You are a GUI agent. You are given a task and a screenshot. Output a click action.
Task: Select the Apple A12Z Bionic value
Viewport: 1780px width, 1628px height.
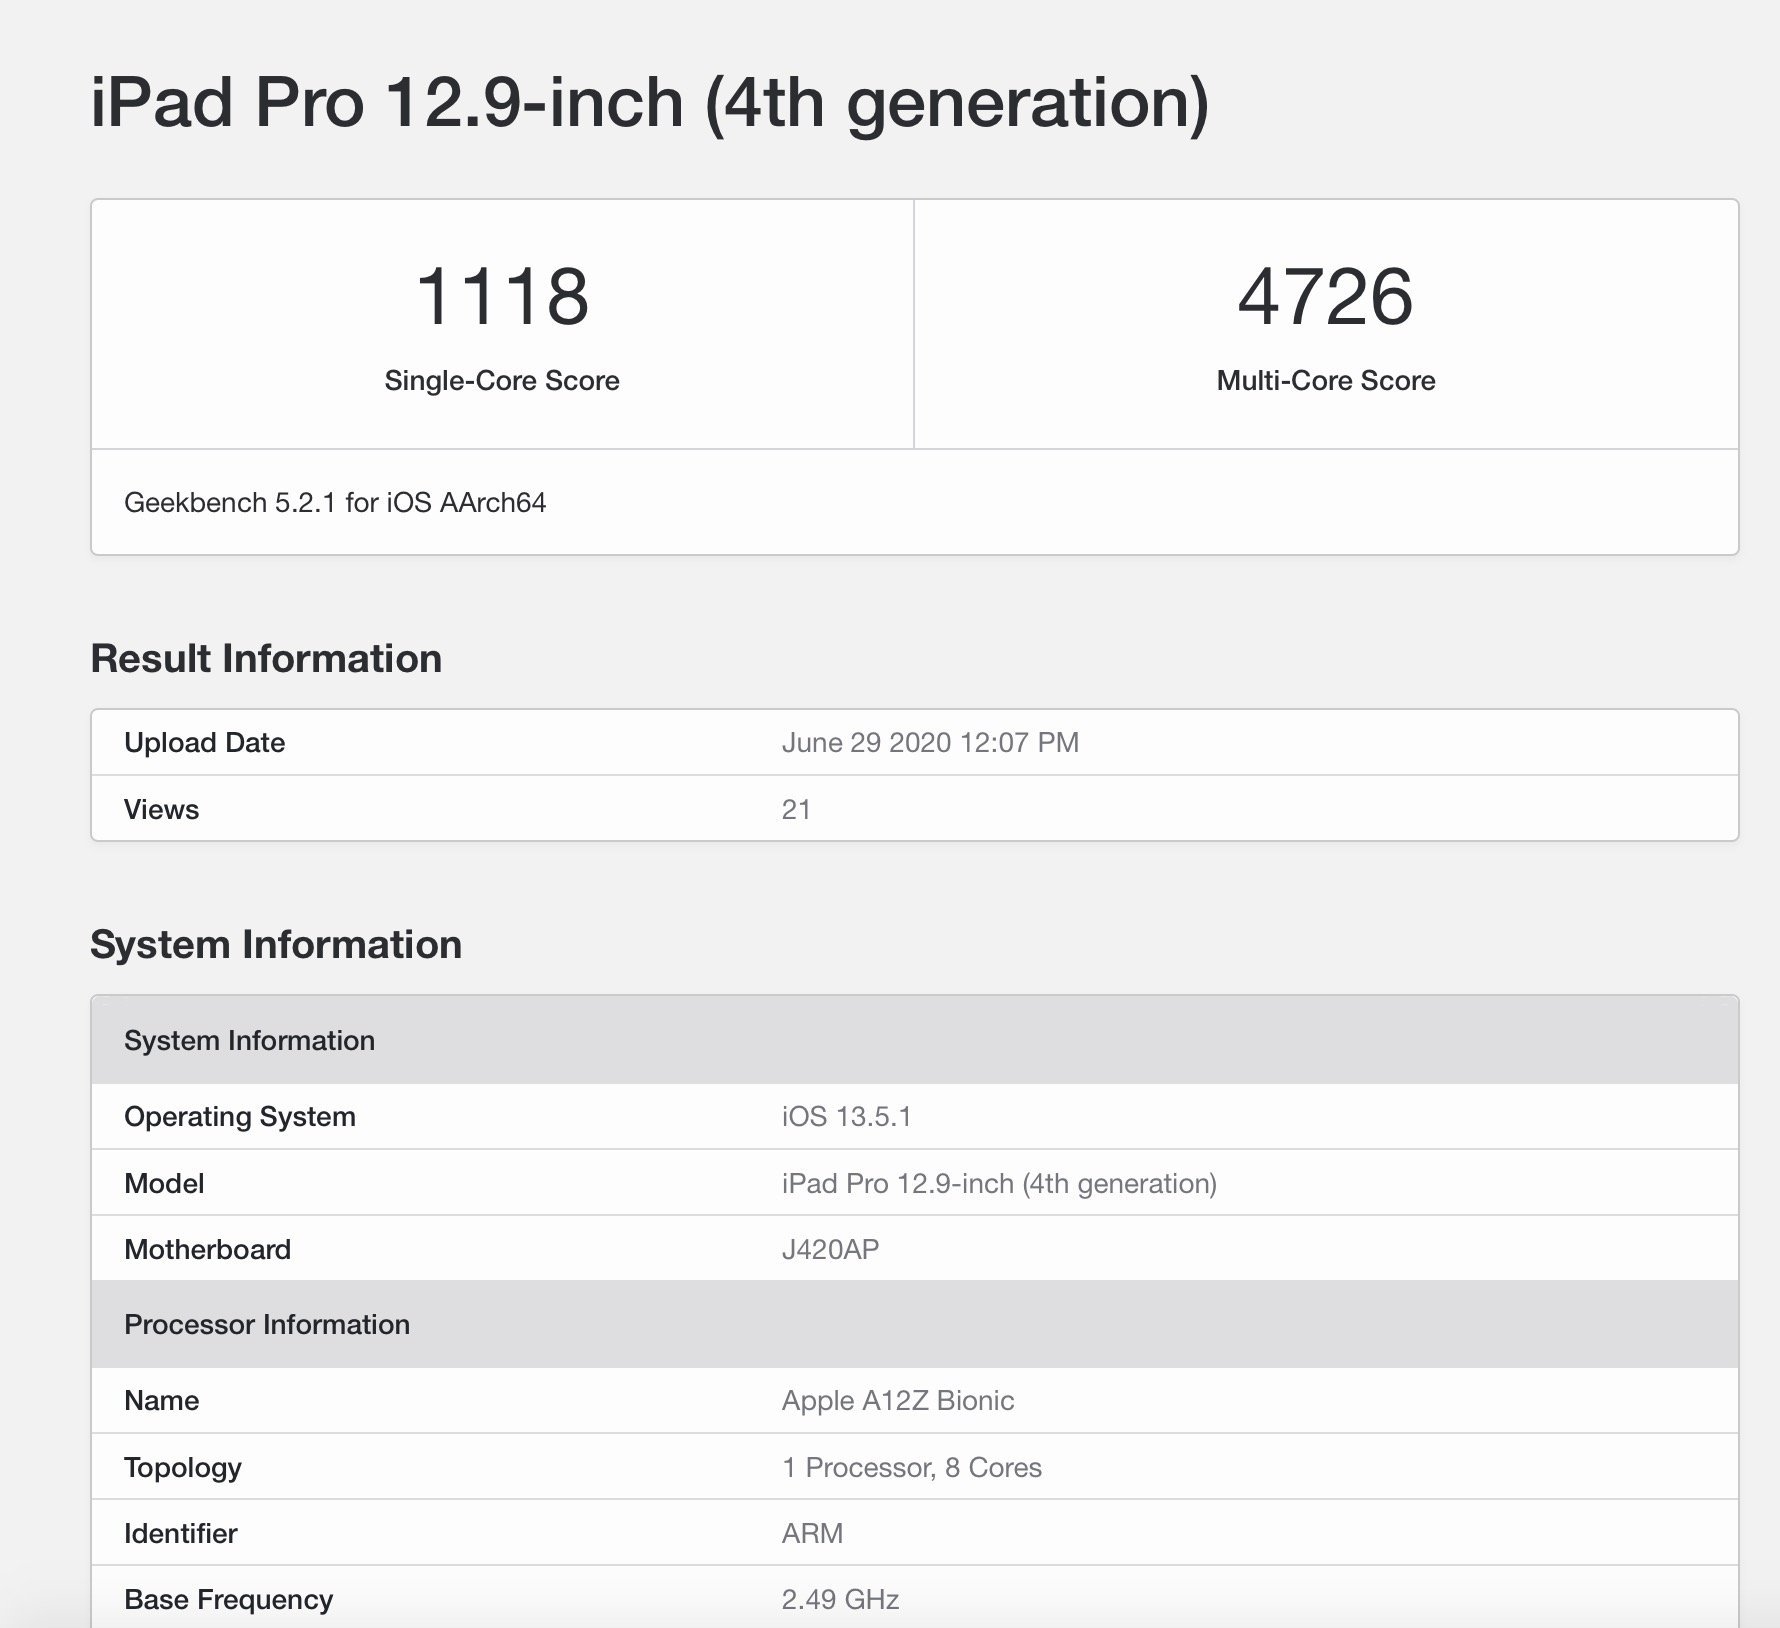[x=898, y=1401]
